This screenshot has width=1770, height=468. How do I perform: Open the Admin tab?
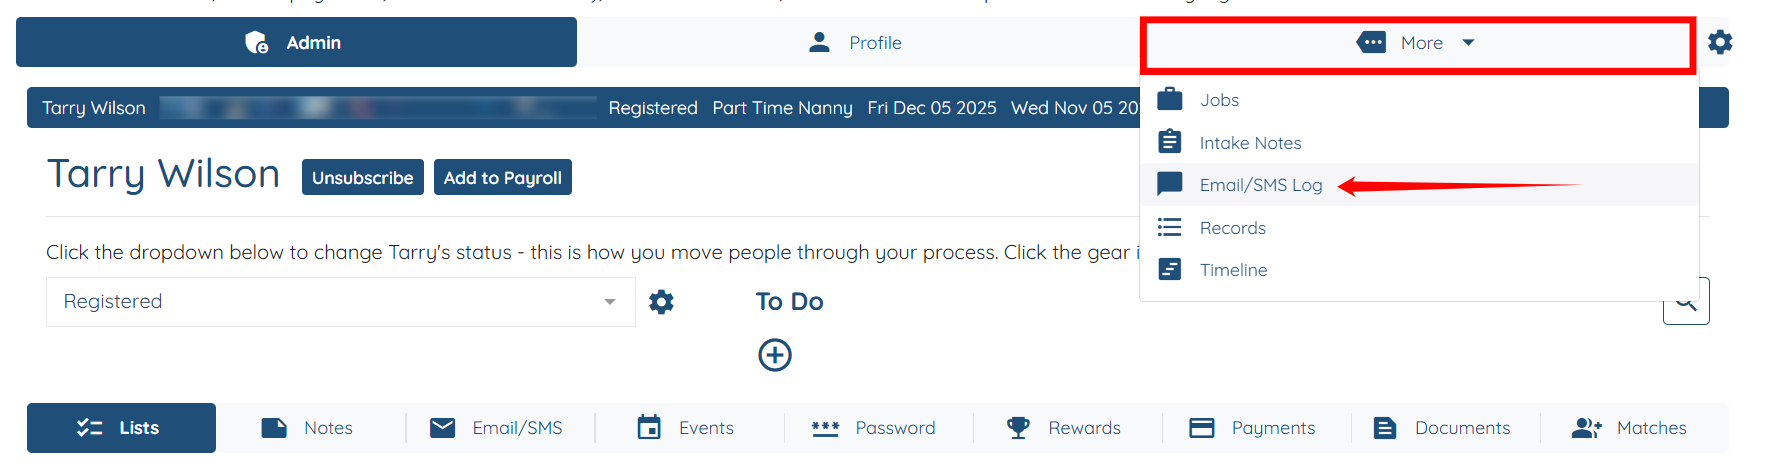pos(296,43)
